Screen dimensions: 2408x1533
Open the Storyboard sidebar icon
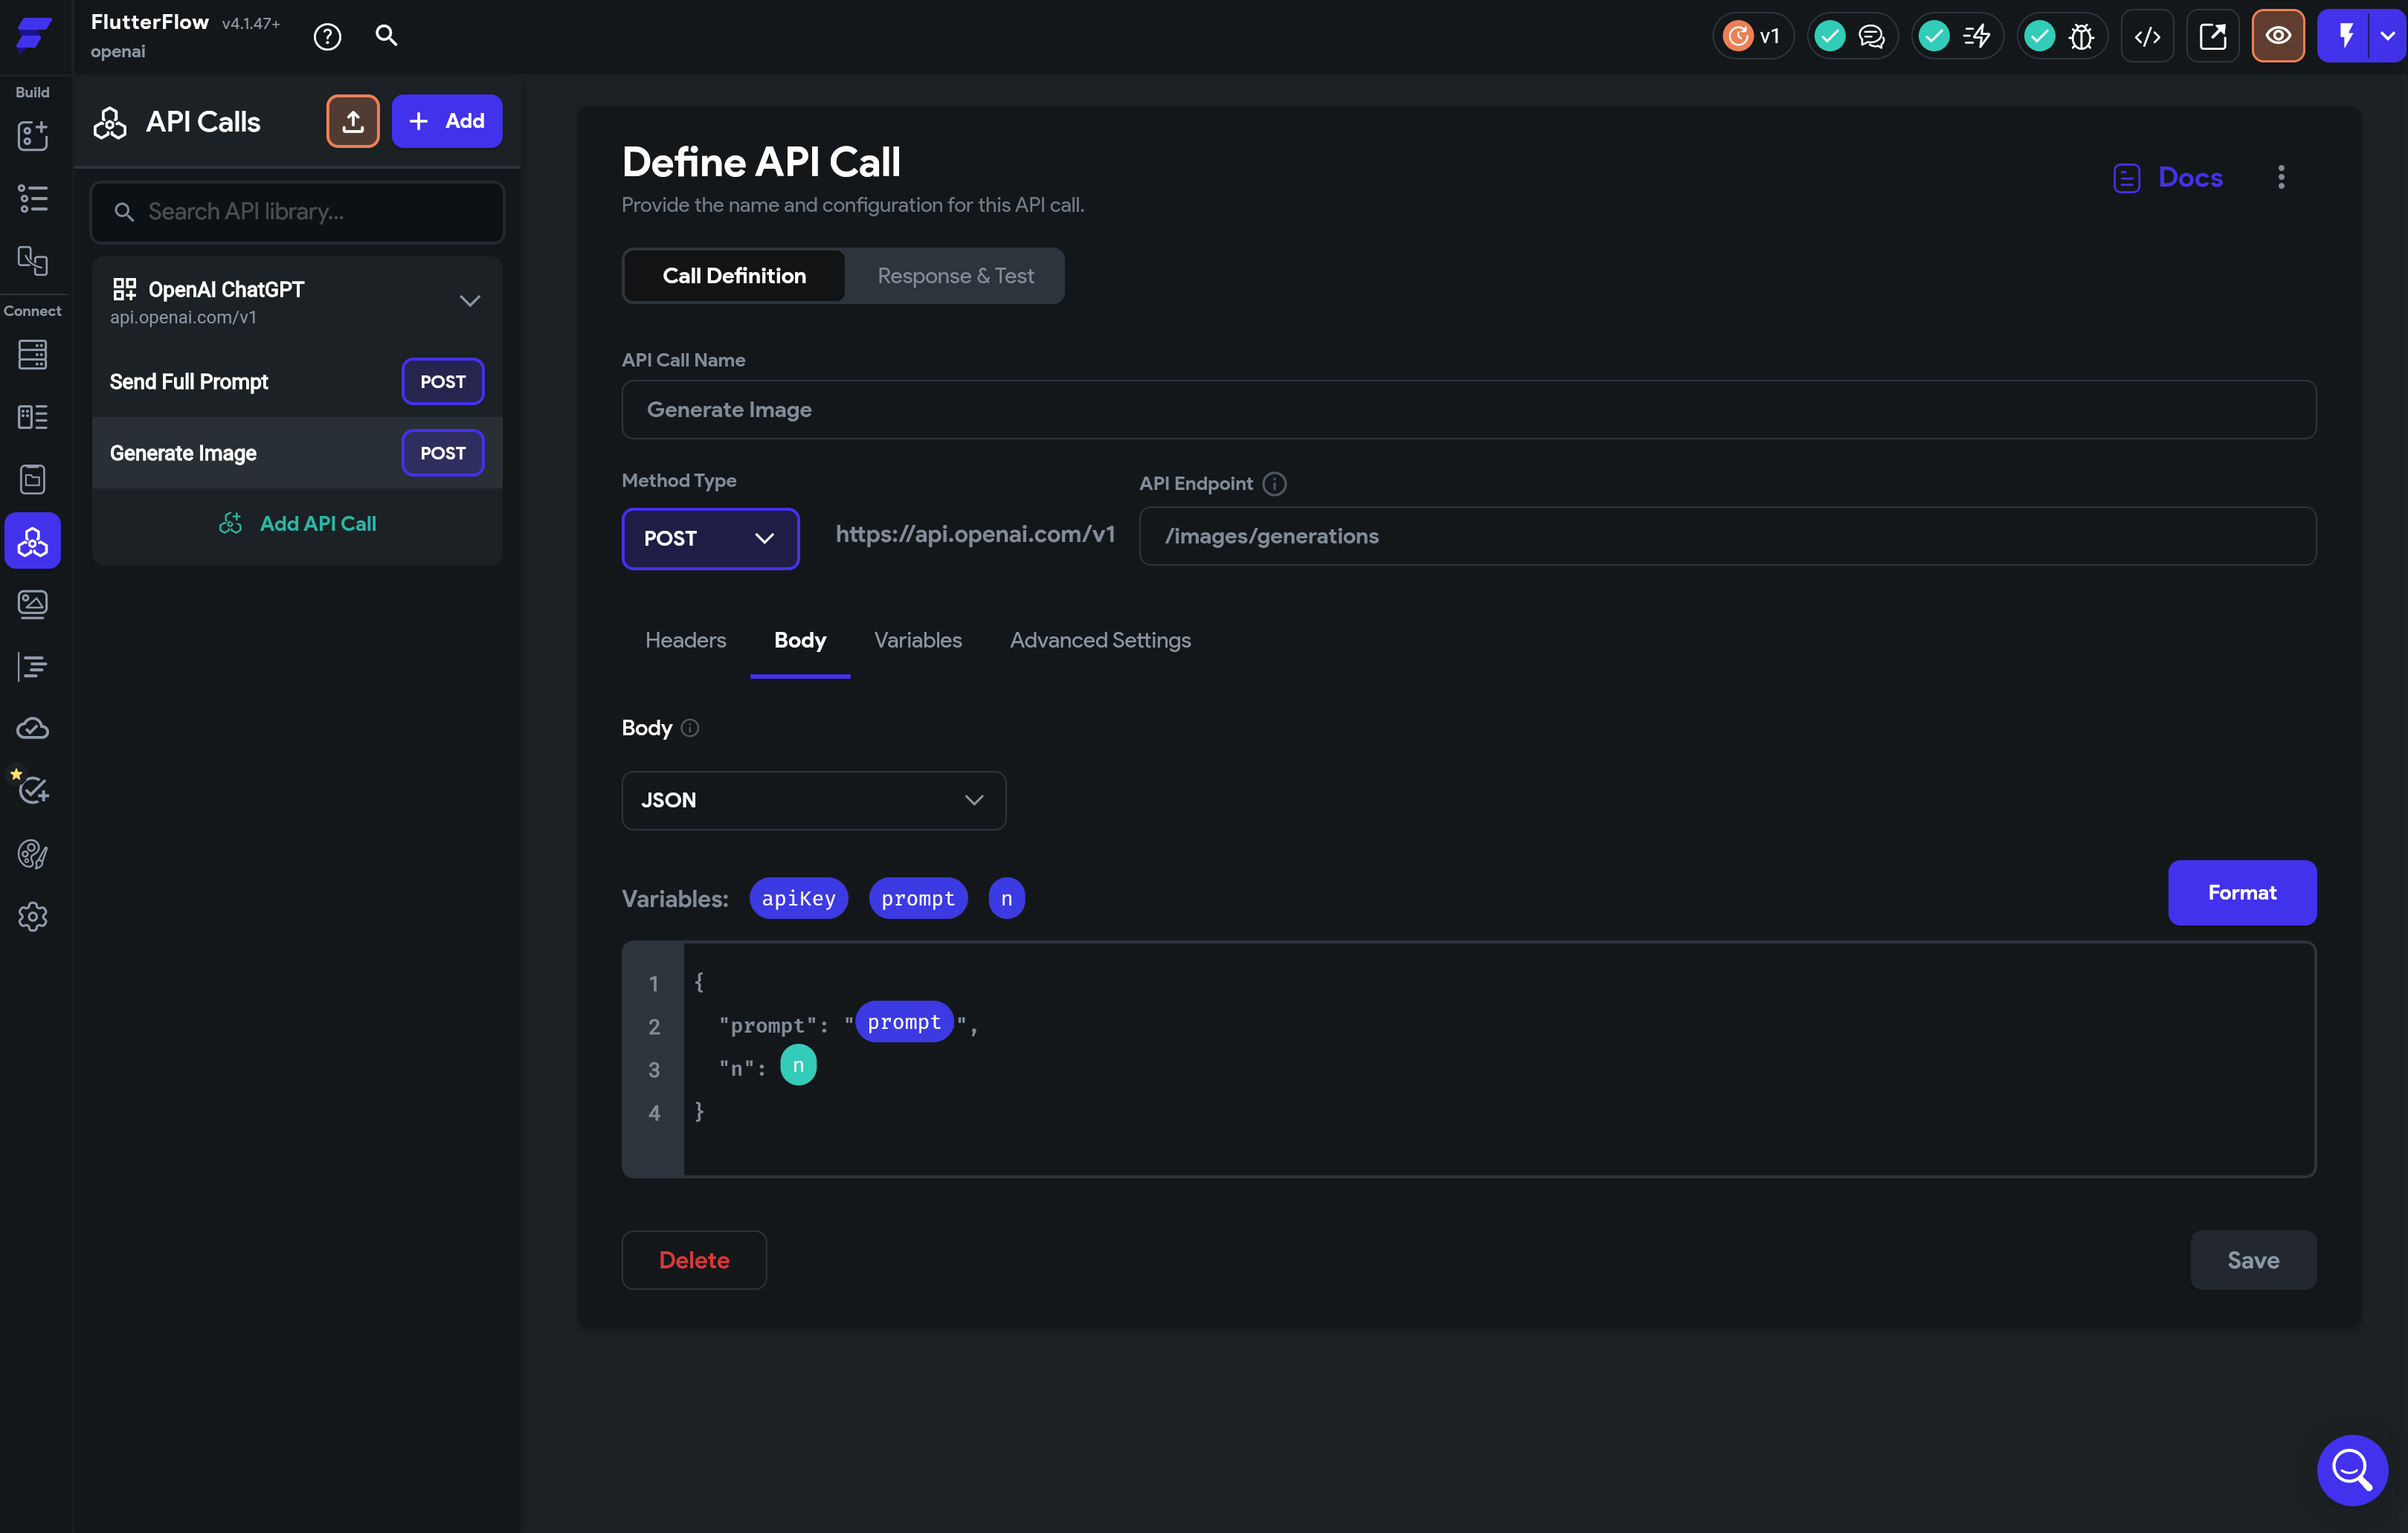click(x=33, y=261)
